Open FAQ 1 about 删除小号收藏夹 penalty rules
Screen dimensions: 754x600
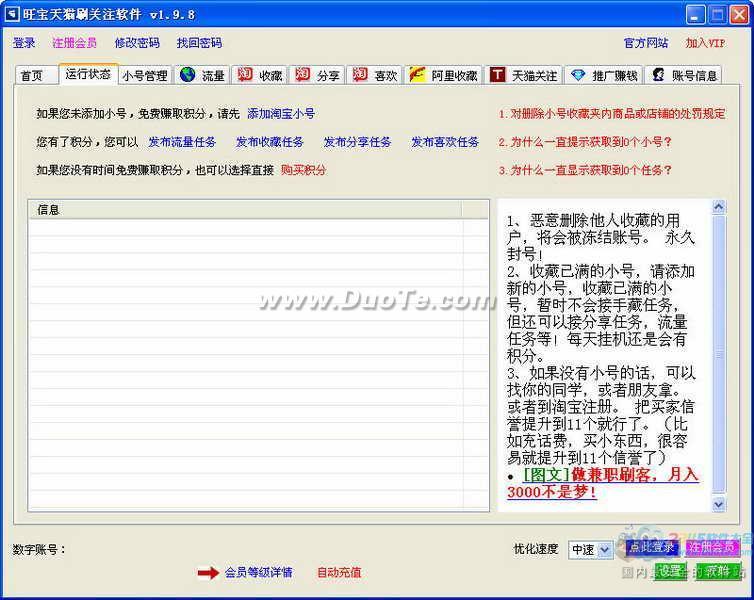click(x=612, y=114)
